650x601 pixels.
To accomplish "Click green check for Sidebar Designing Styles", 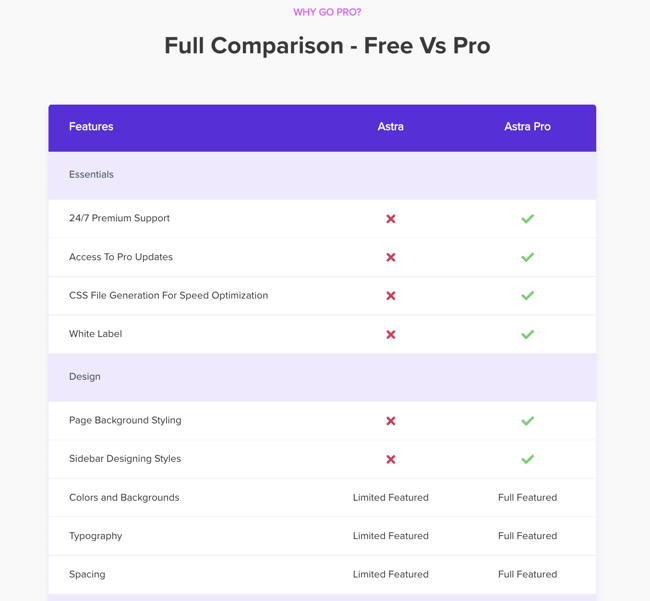I will [527, 459].
